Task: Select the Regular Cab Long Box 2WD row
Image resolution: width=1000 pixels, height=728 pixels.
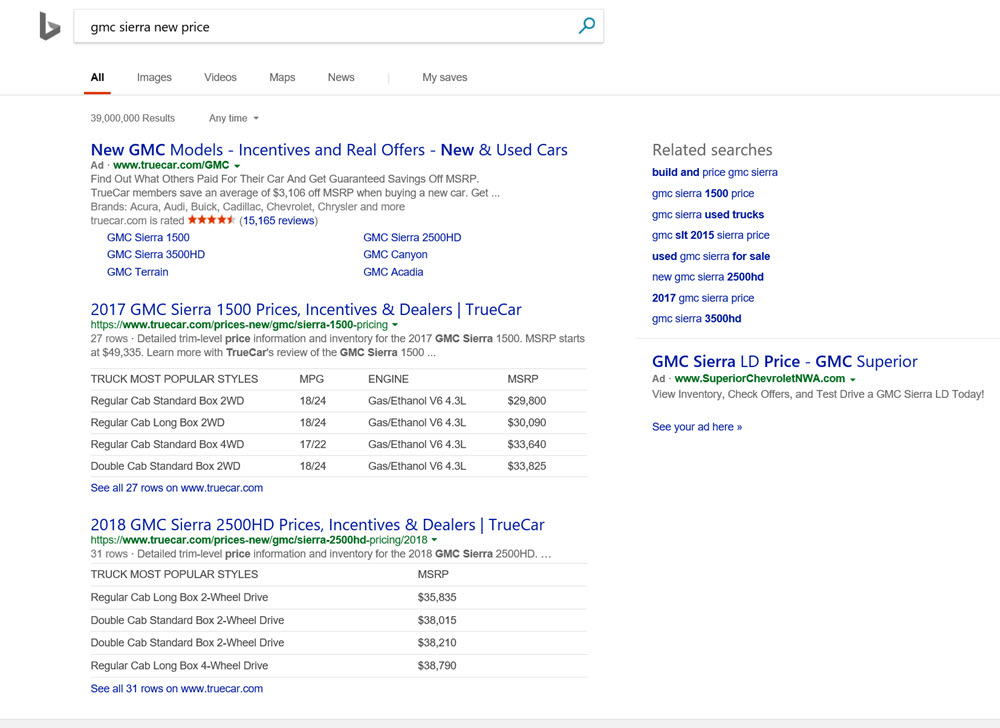Action: point(339,423)
